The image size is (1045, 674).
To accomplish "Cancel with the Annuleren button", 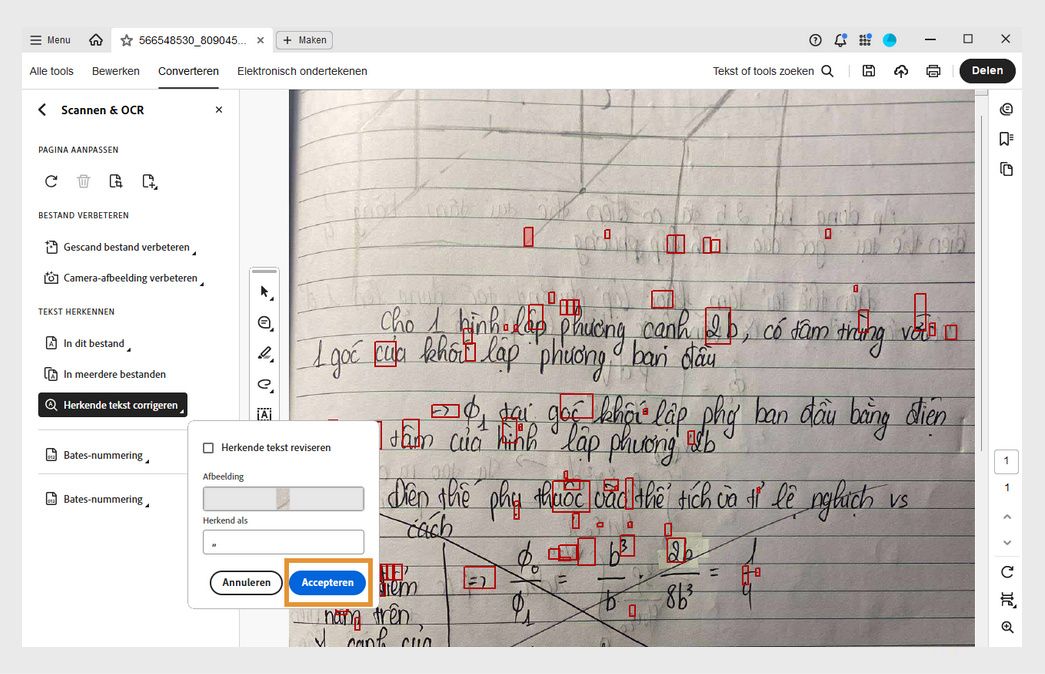I will [246, 582].
